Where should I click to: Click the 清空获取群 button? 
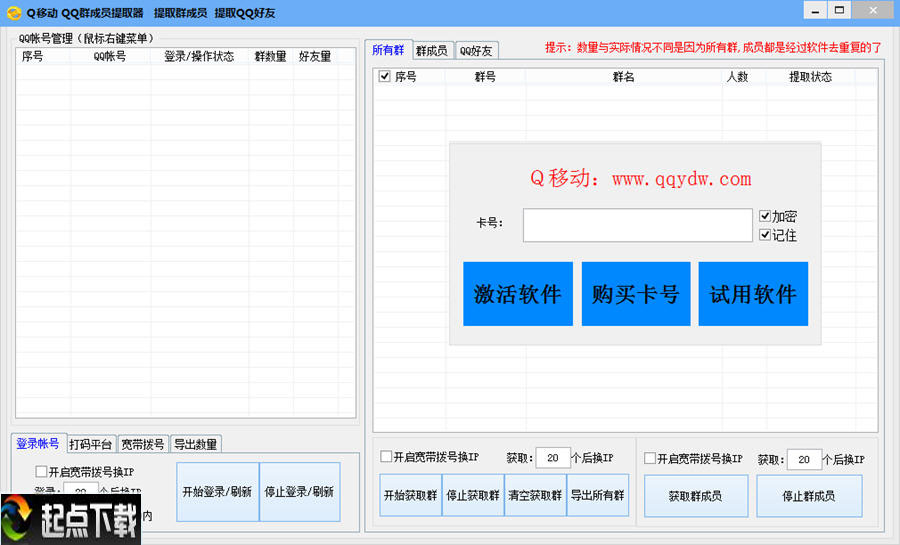point(535,495)
